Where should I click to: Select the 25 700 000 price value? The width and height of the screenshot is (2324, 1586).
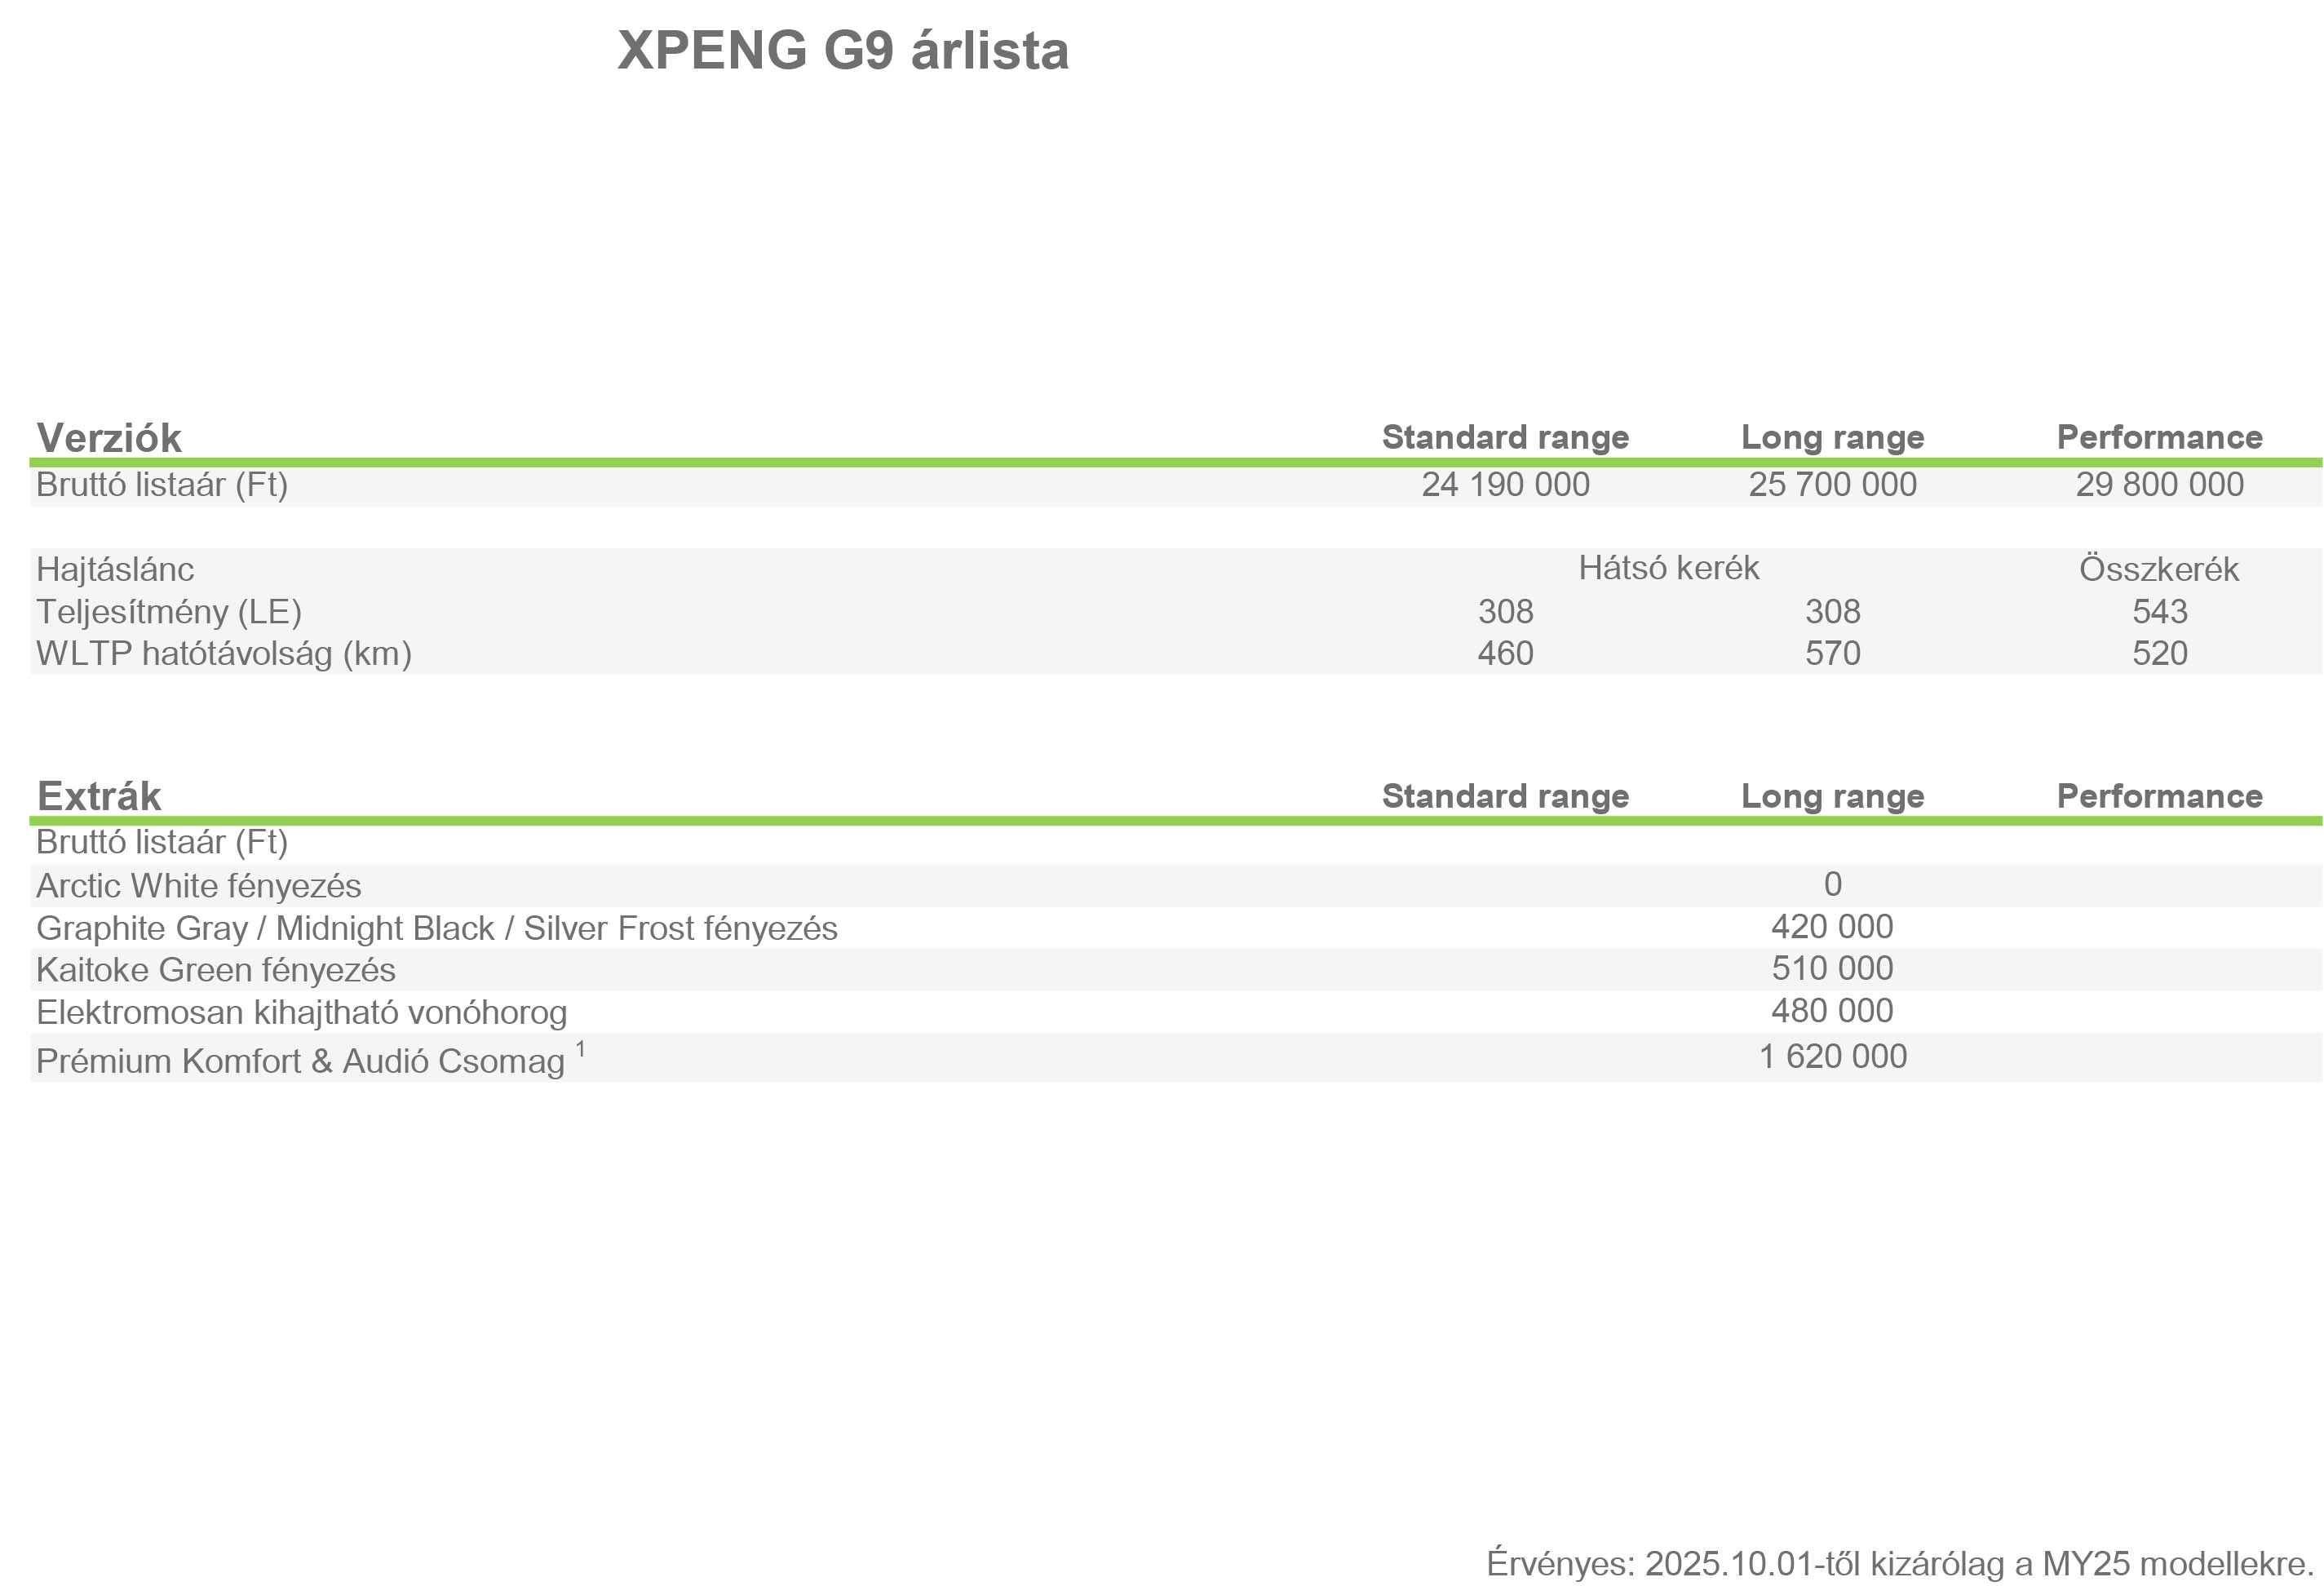point(1832,484)
